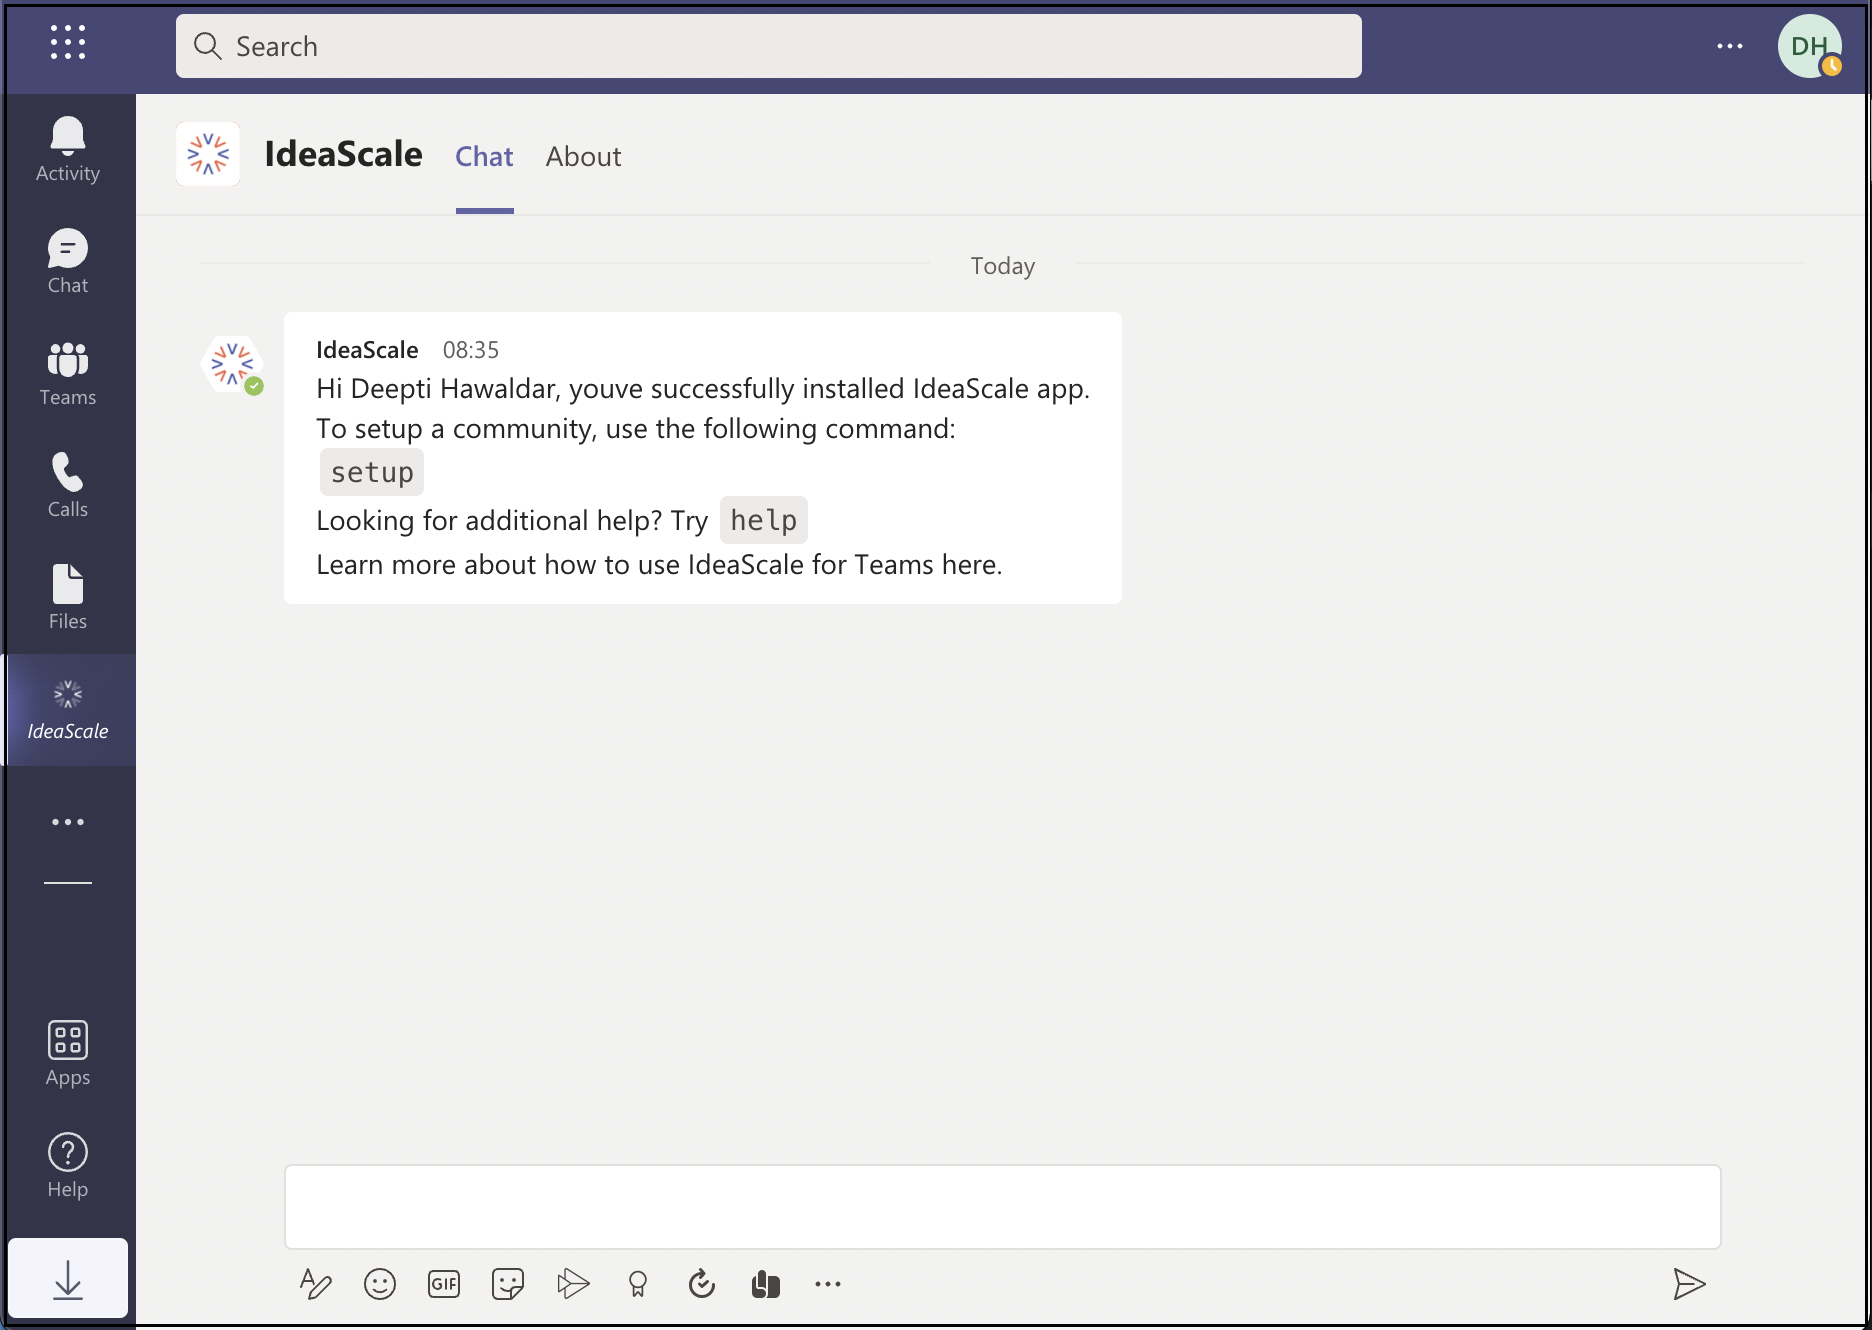The height and width of the screenshot is (1330, 1872).
Task: Click the Viva Learning icon in the compose toolbar
Action: click(766, 1284)
